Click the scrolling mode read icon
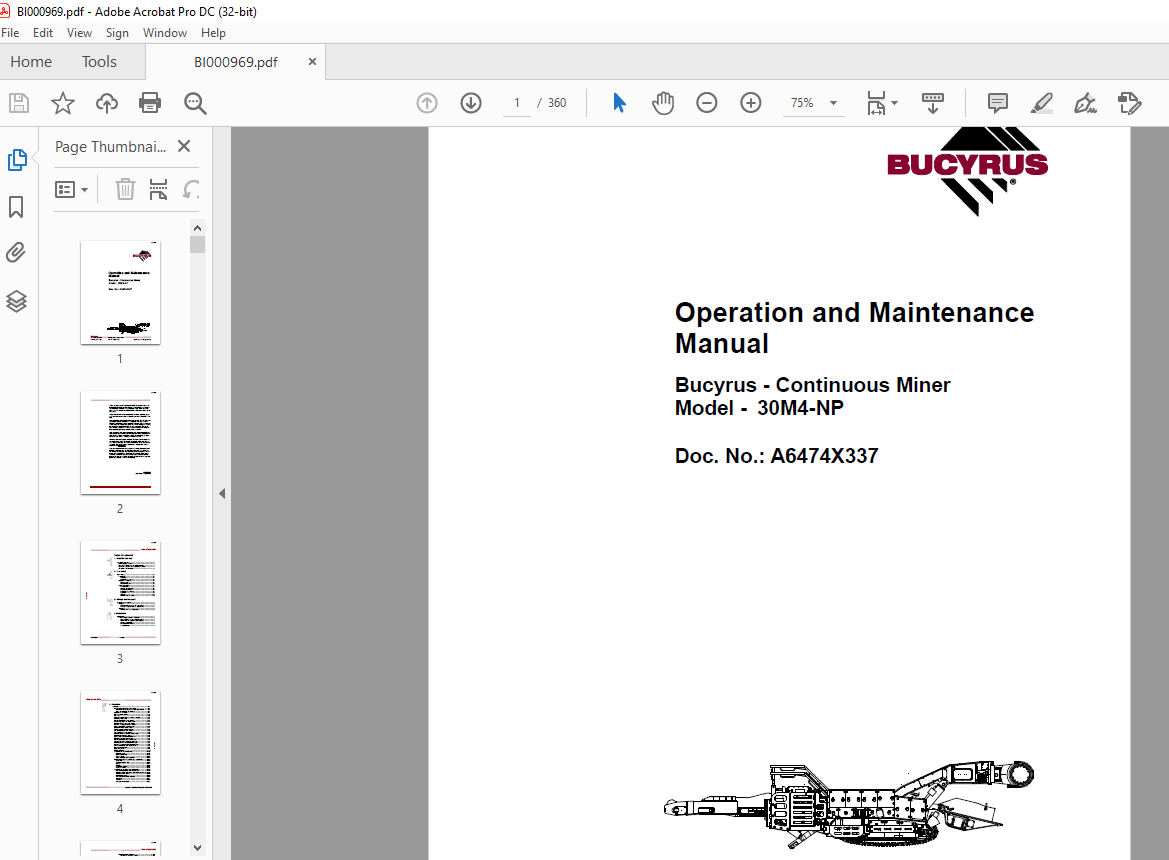The height and width of the screenshot is (860, 1169). click(933, 103)
